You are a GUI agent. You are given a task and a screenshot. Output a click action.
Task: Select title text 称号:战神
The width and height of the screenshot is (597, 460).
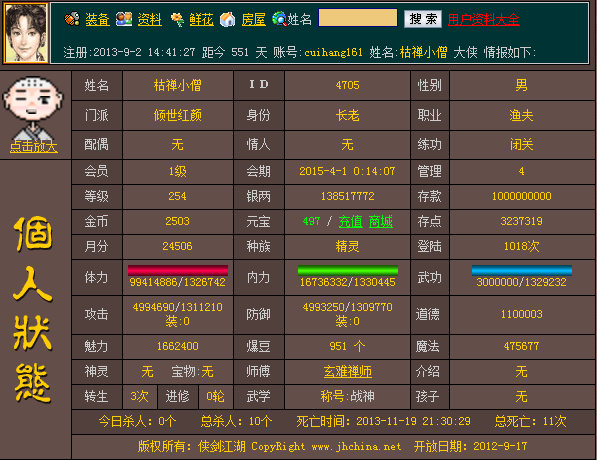[x=348, y=396]
